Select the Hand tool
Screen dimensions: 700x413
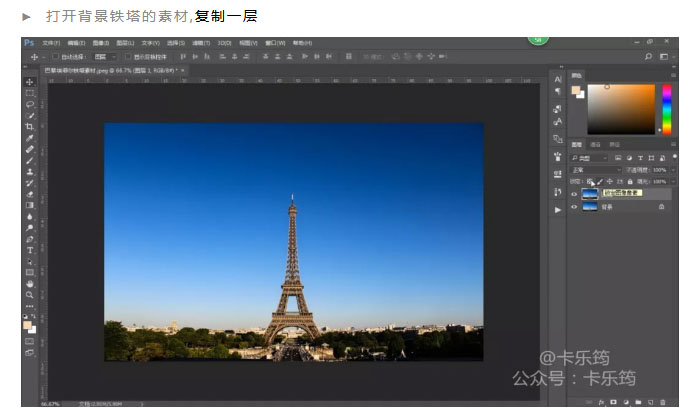[30, 284]
